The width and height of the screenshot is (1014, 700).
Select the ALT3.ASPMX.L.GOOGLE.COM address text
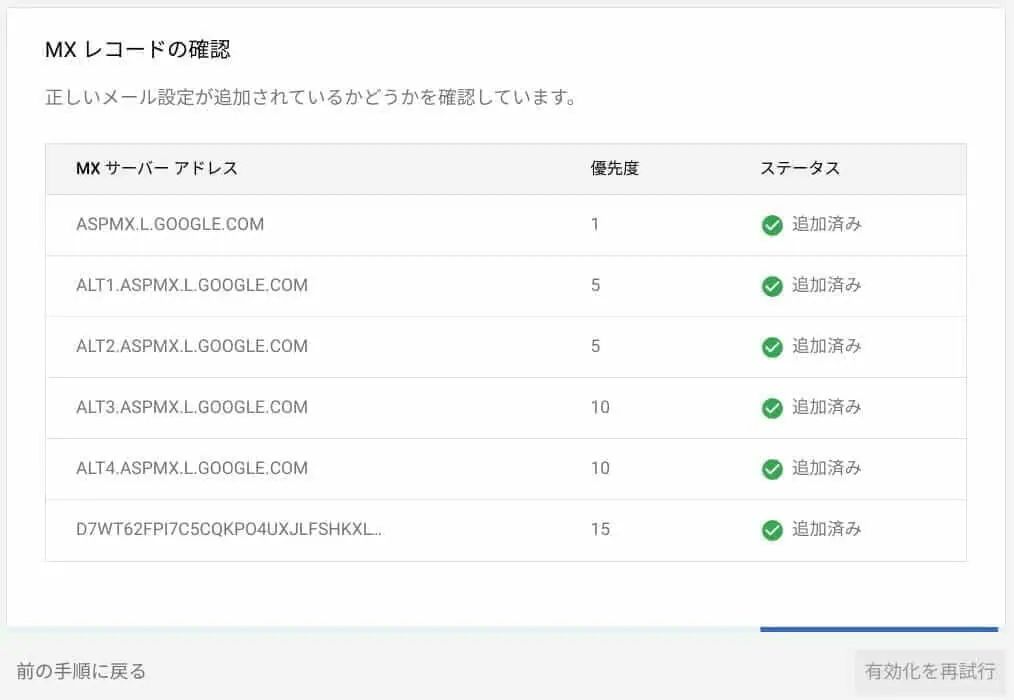pyautogui.click(x=192, y=407)
